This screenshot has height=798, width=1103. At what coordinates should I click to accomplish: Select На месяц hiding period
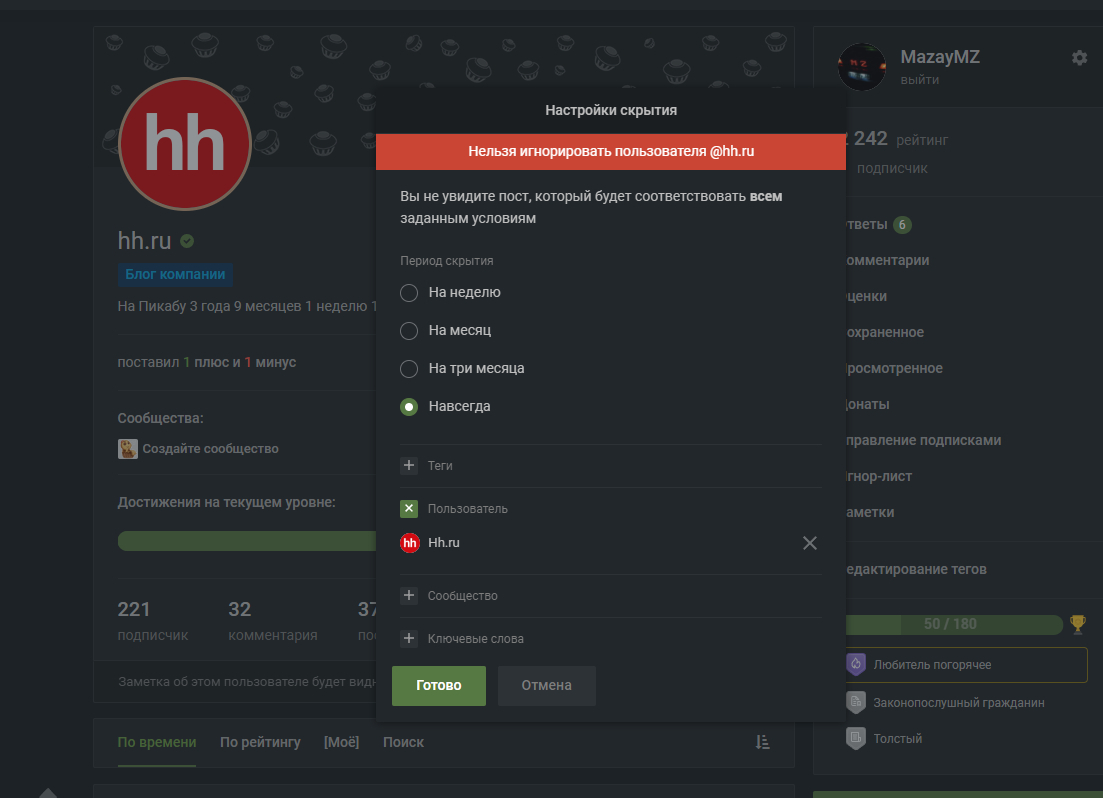click(409, 330)
